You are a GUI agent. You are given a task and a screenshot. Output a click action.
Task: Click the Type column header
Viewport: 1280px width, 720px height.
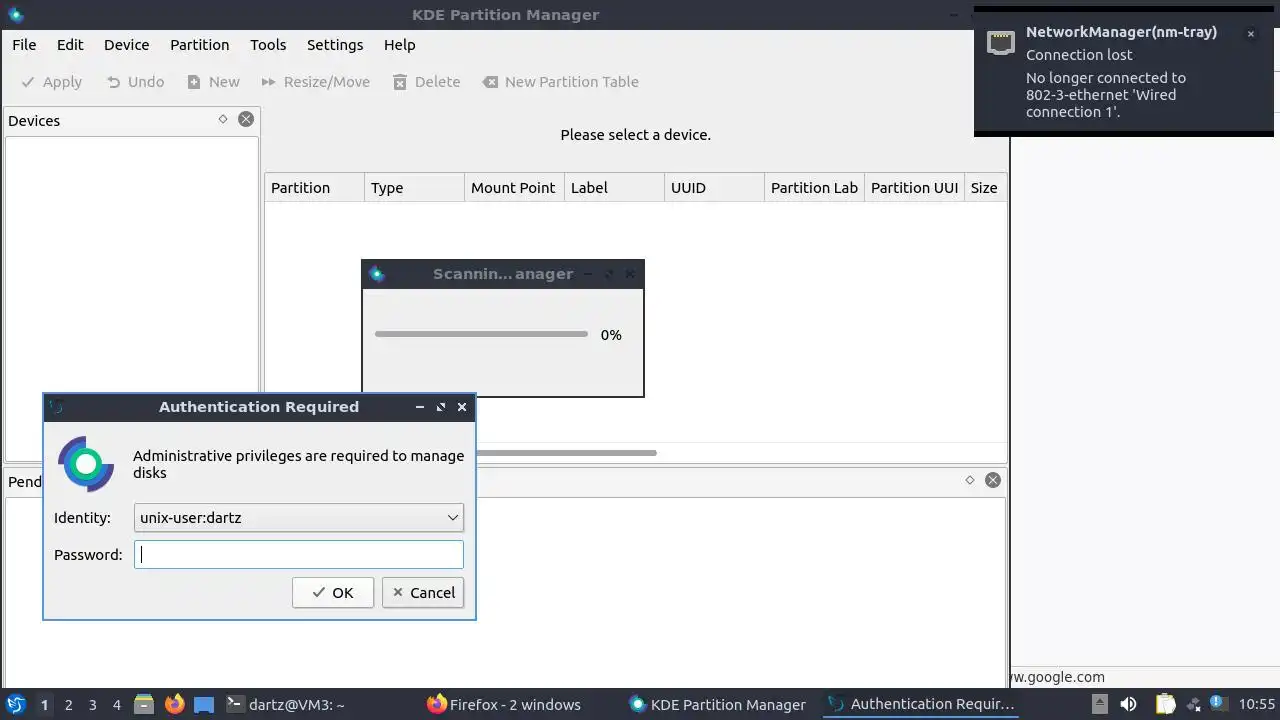415,188
